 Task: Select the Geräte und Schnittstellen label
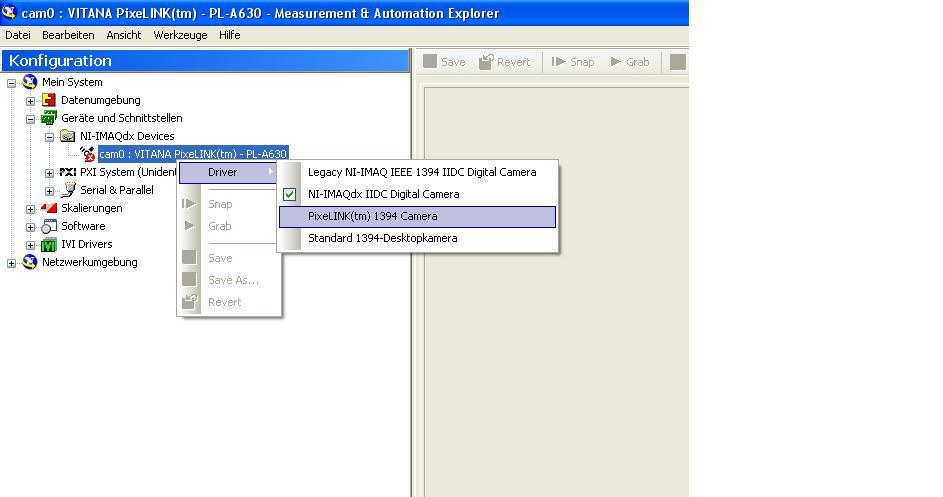click(x=121, y=118)
